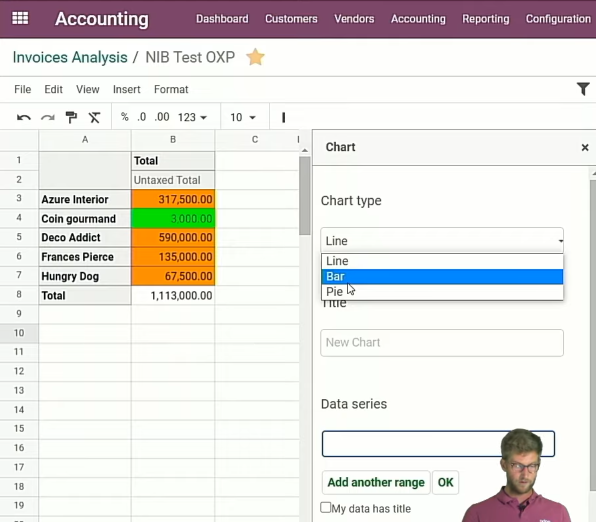Select the paint format roller icon
This screenshot has width=596, height=522.
coord(71,117)
